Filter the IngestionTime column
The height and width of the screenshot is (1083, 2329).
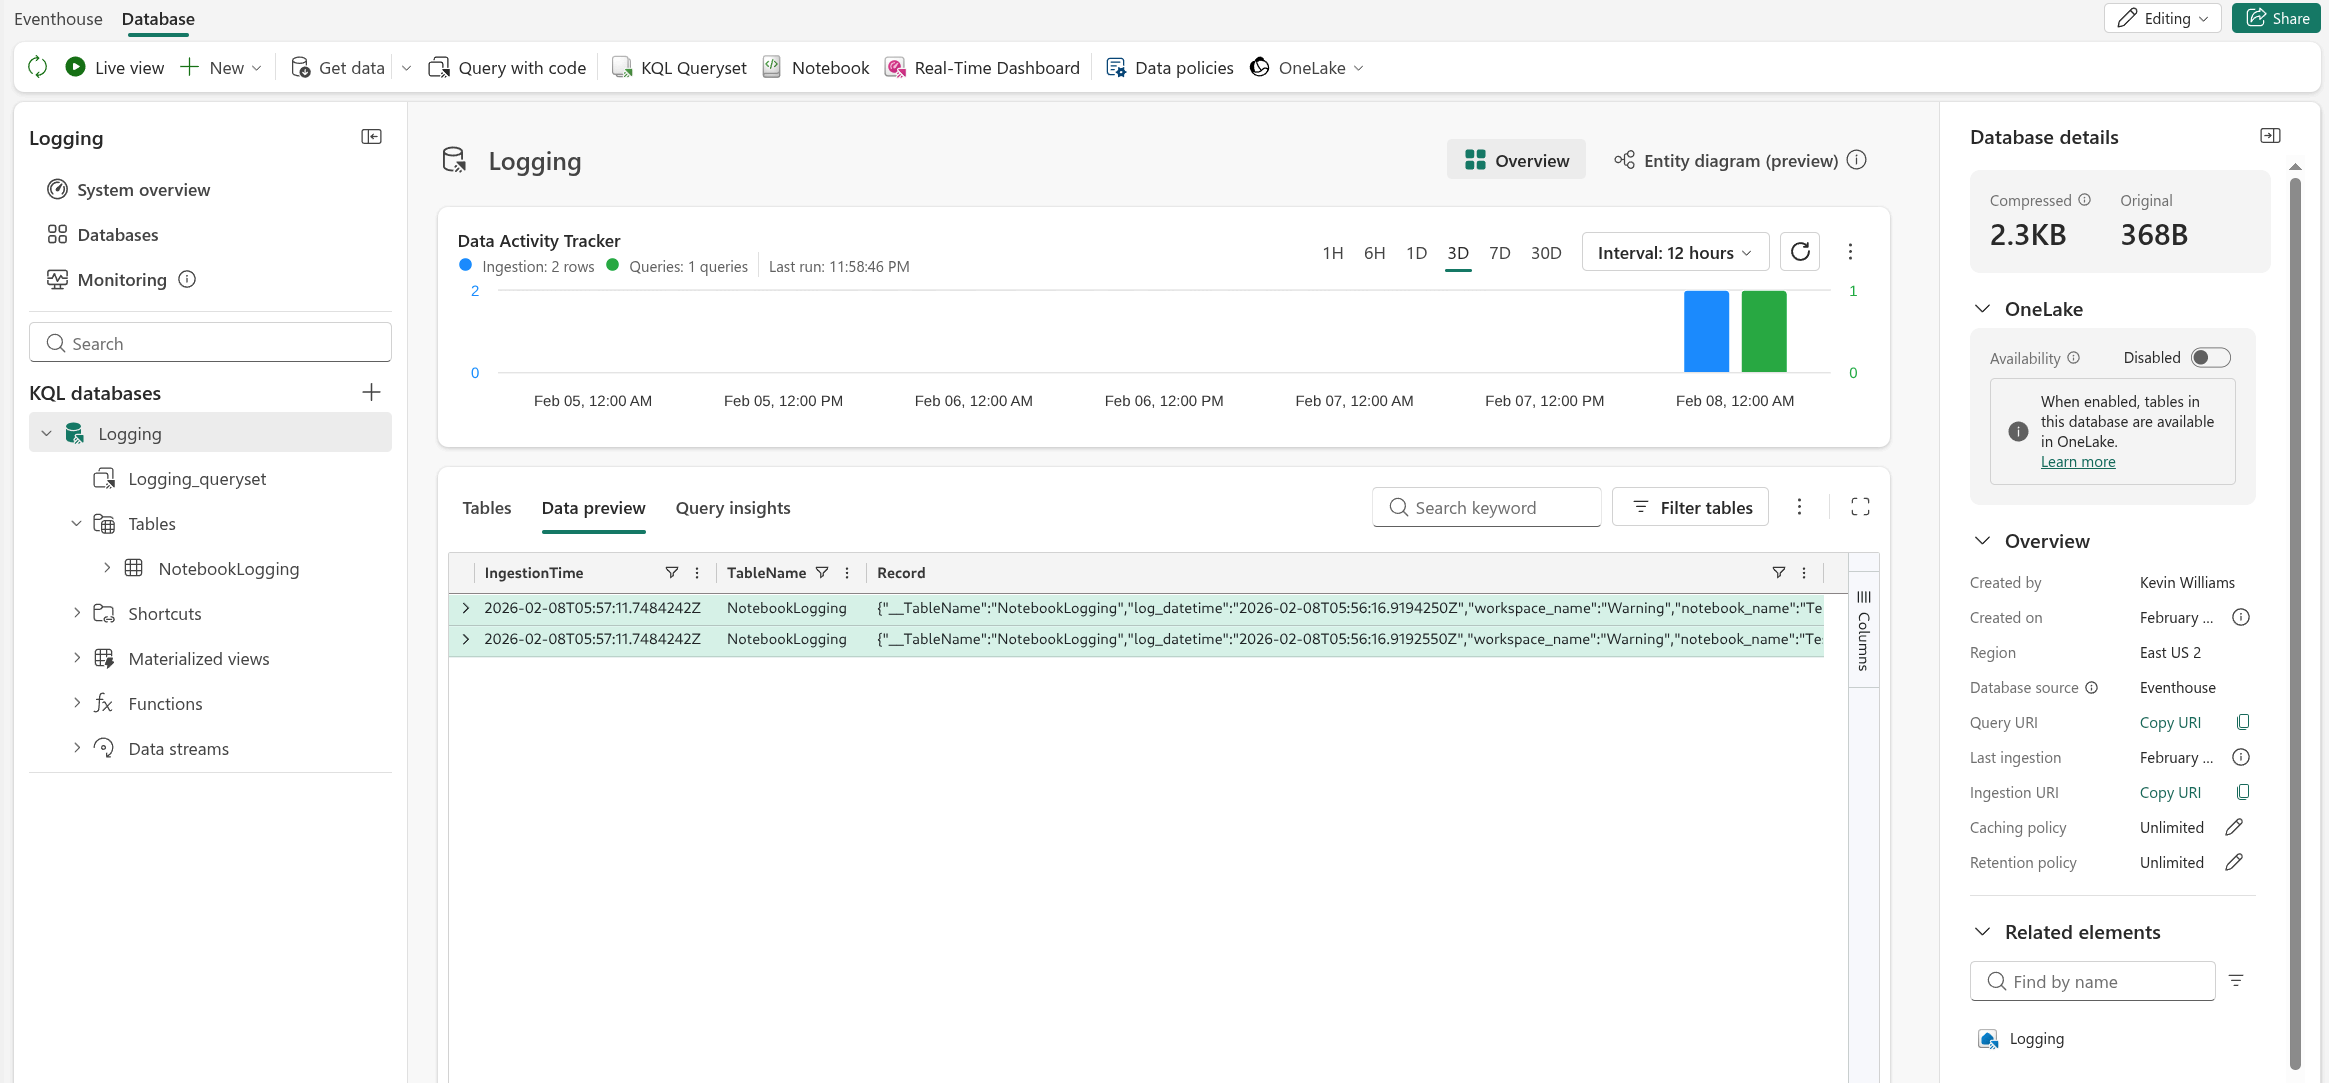click(x=672, y=573)
